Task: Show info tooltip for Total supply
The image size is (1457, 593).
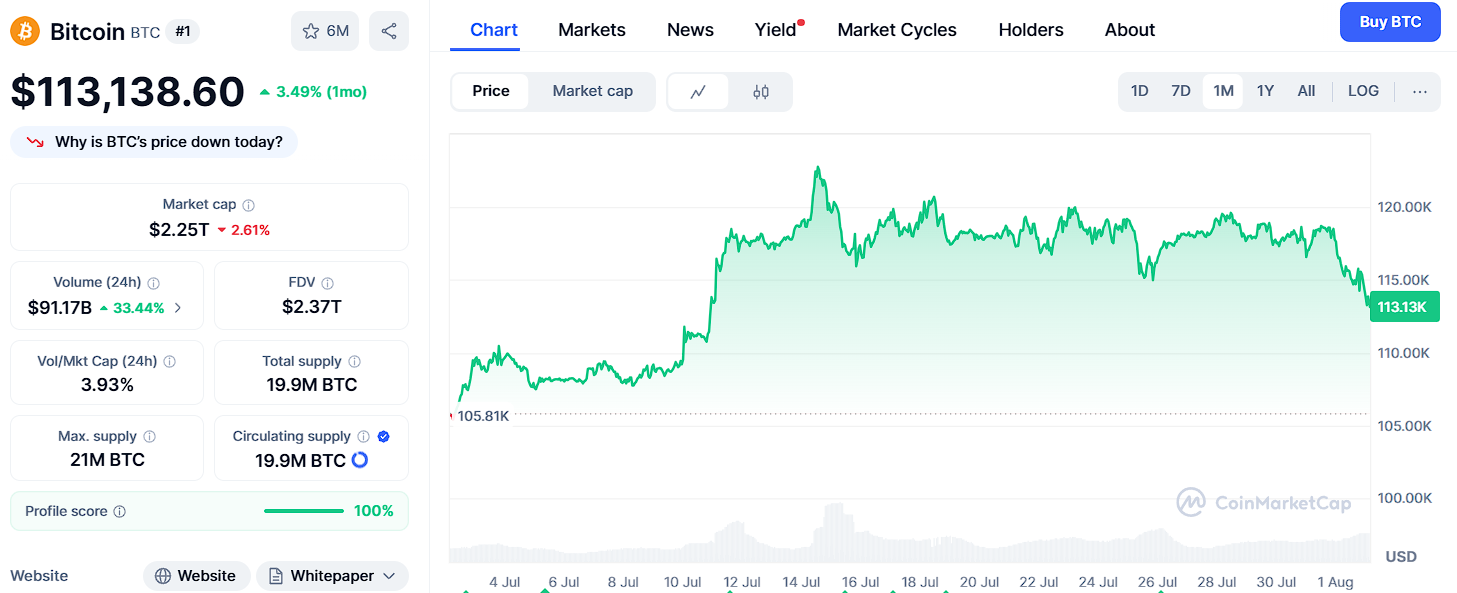Action: pyautogui.click(x=354, y=361)
